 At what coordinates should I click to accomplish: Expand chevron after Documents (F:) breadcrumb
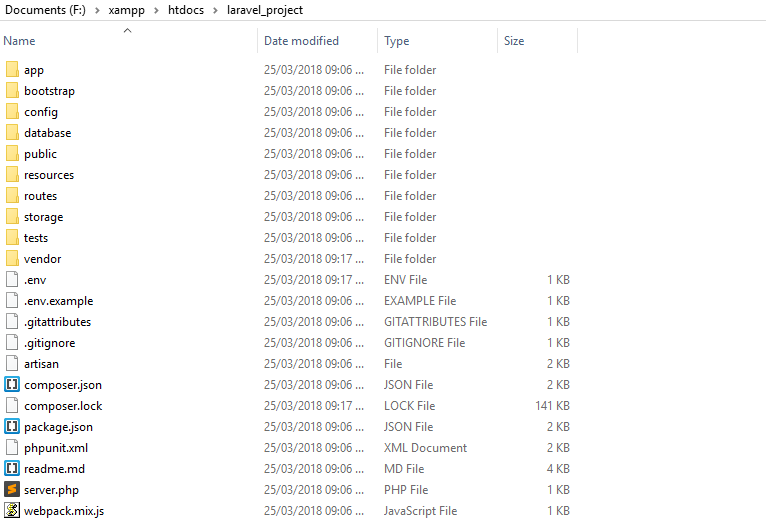click(97, 10)
